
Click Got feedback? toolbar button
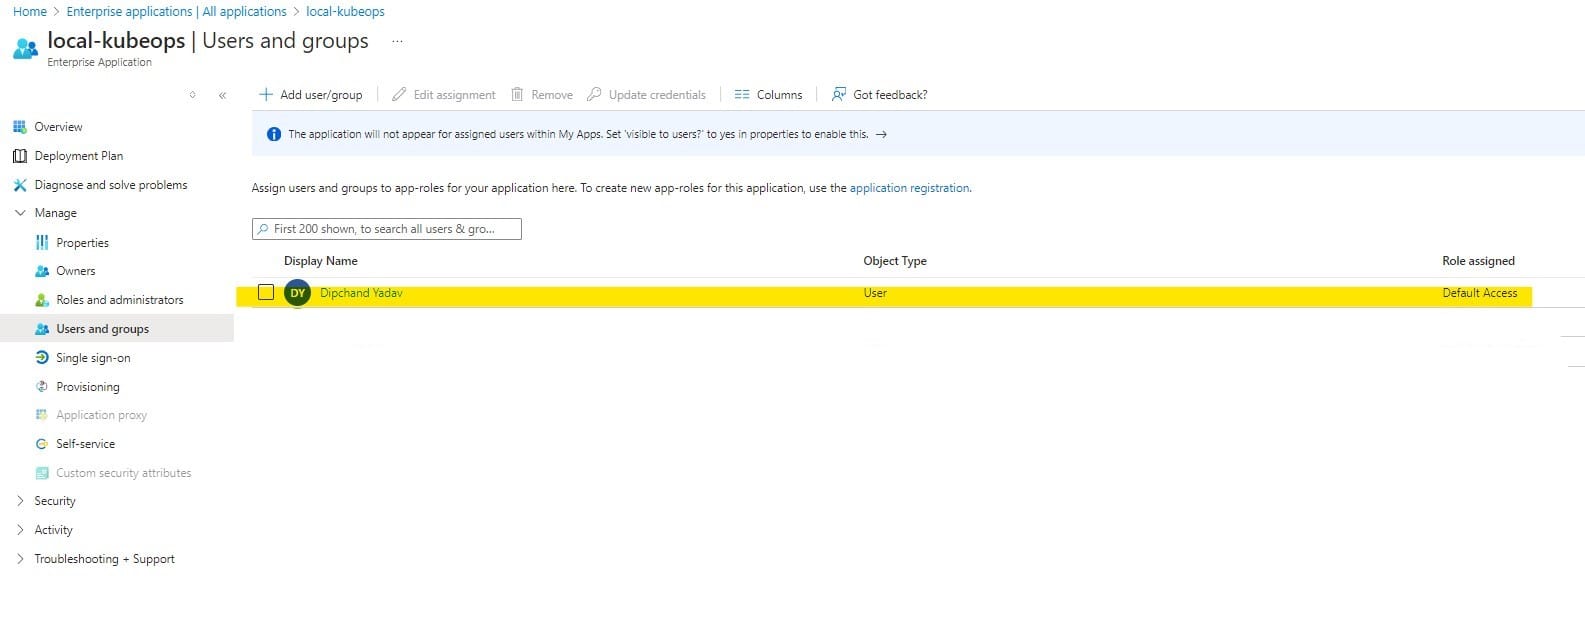click(x=879, y=95)
